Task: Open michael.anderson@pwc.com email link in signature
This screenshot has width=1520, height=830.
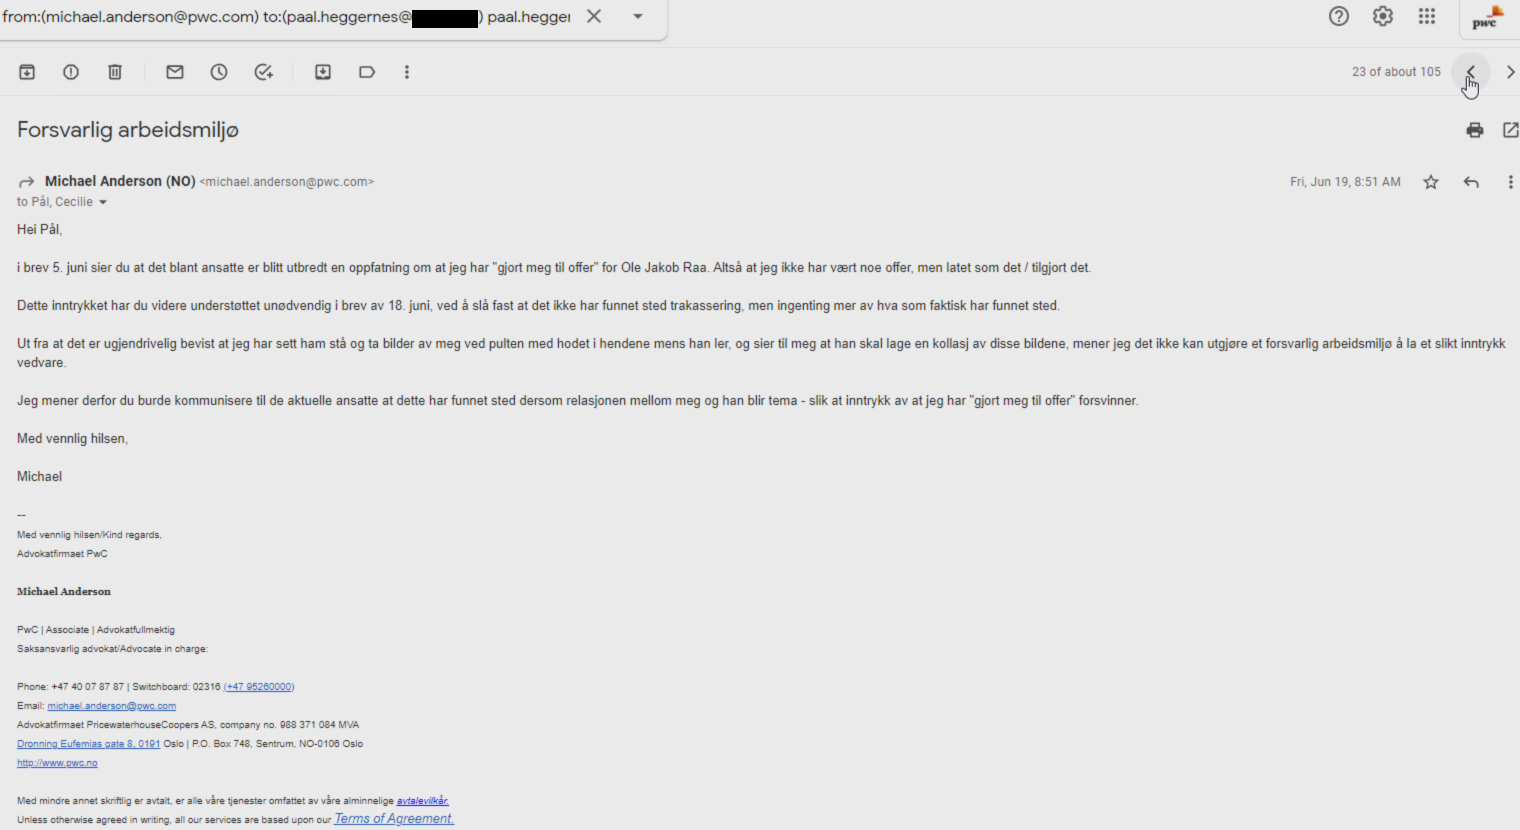Action: [x=112, y=706]
